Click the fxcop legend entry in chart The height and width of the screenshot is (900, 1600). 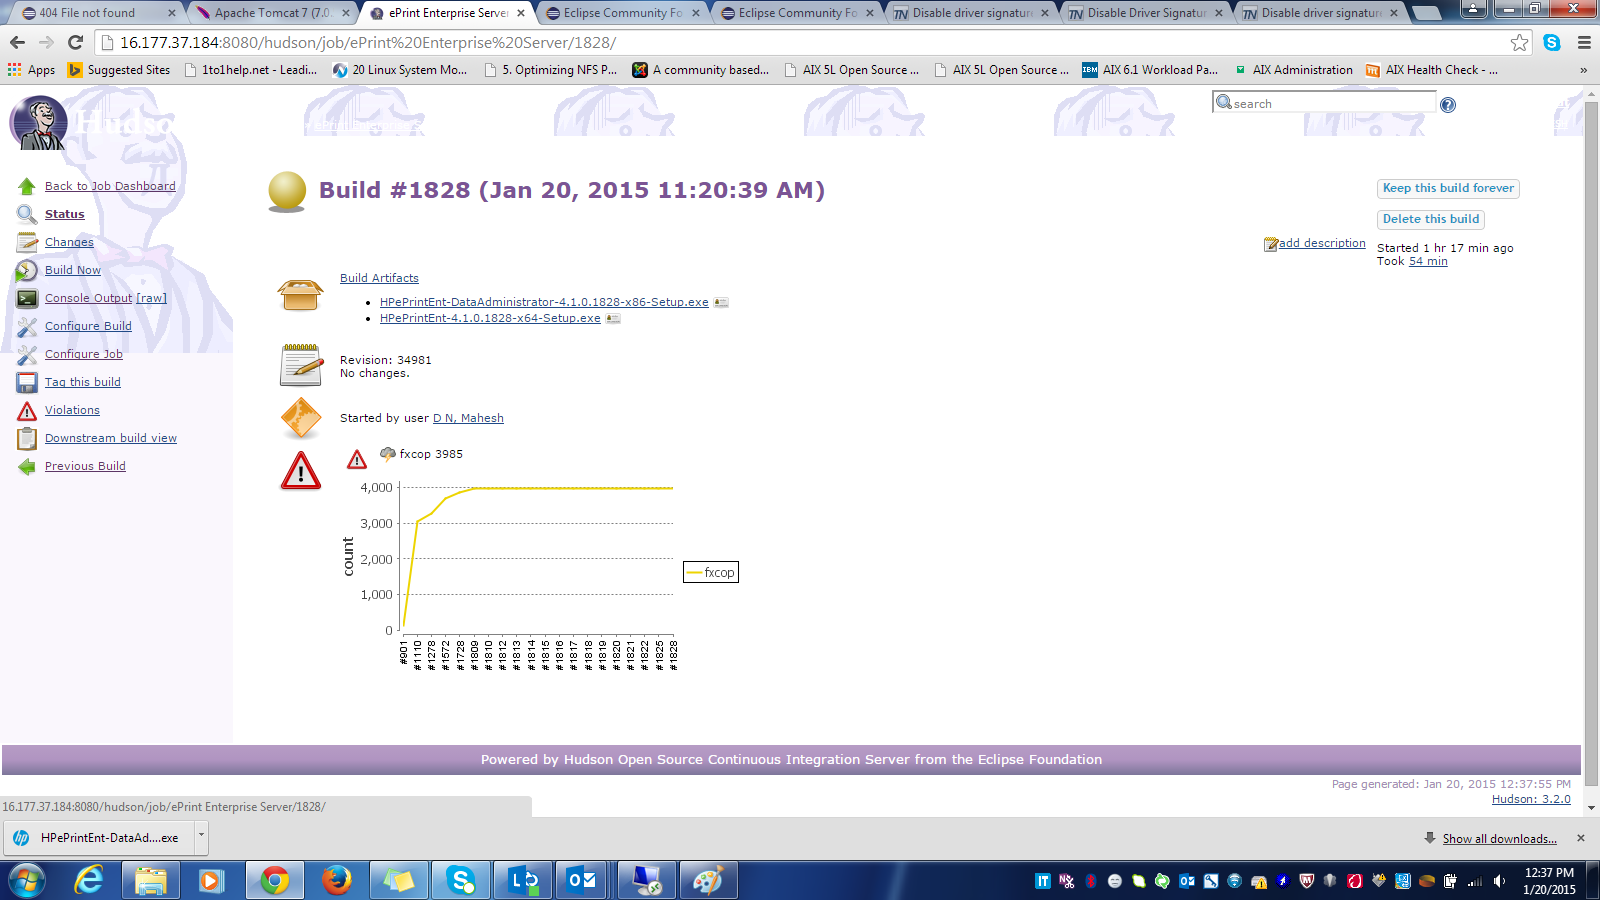click(711, 572)
